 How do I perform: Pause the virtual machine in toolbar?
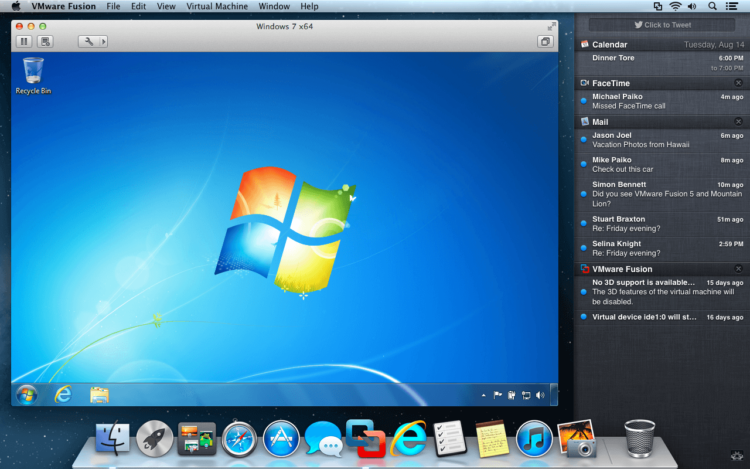click(x=25, y=42)
